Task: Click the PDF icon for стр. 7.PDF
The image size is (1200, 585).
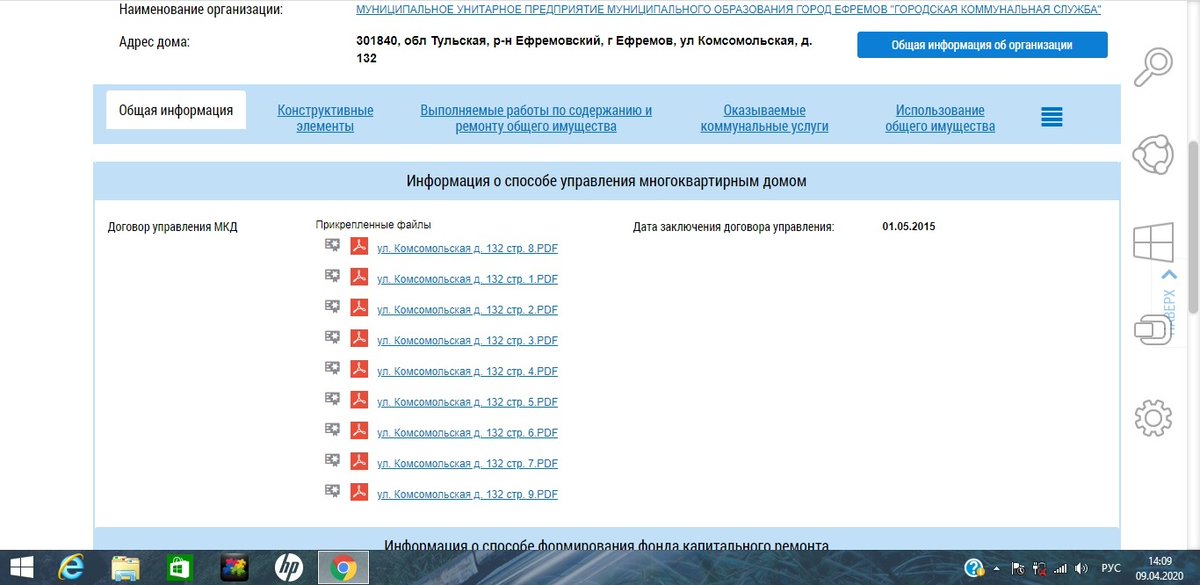Action: coord(359,461)
